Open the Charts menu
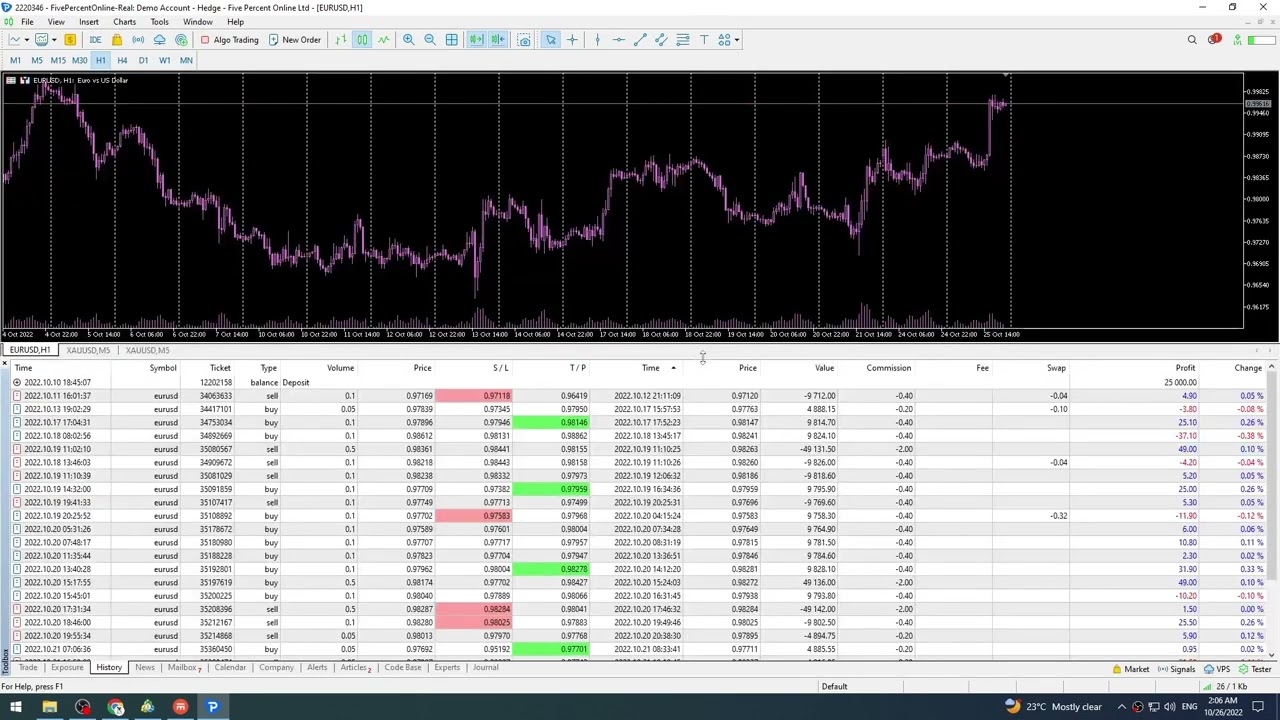The image size is (1280, 720). pyautogui.click(x=124, y=22)
